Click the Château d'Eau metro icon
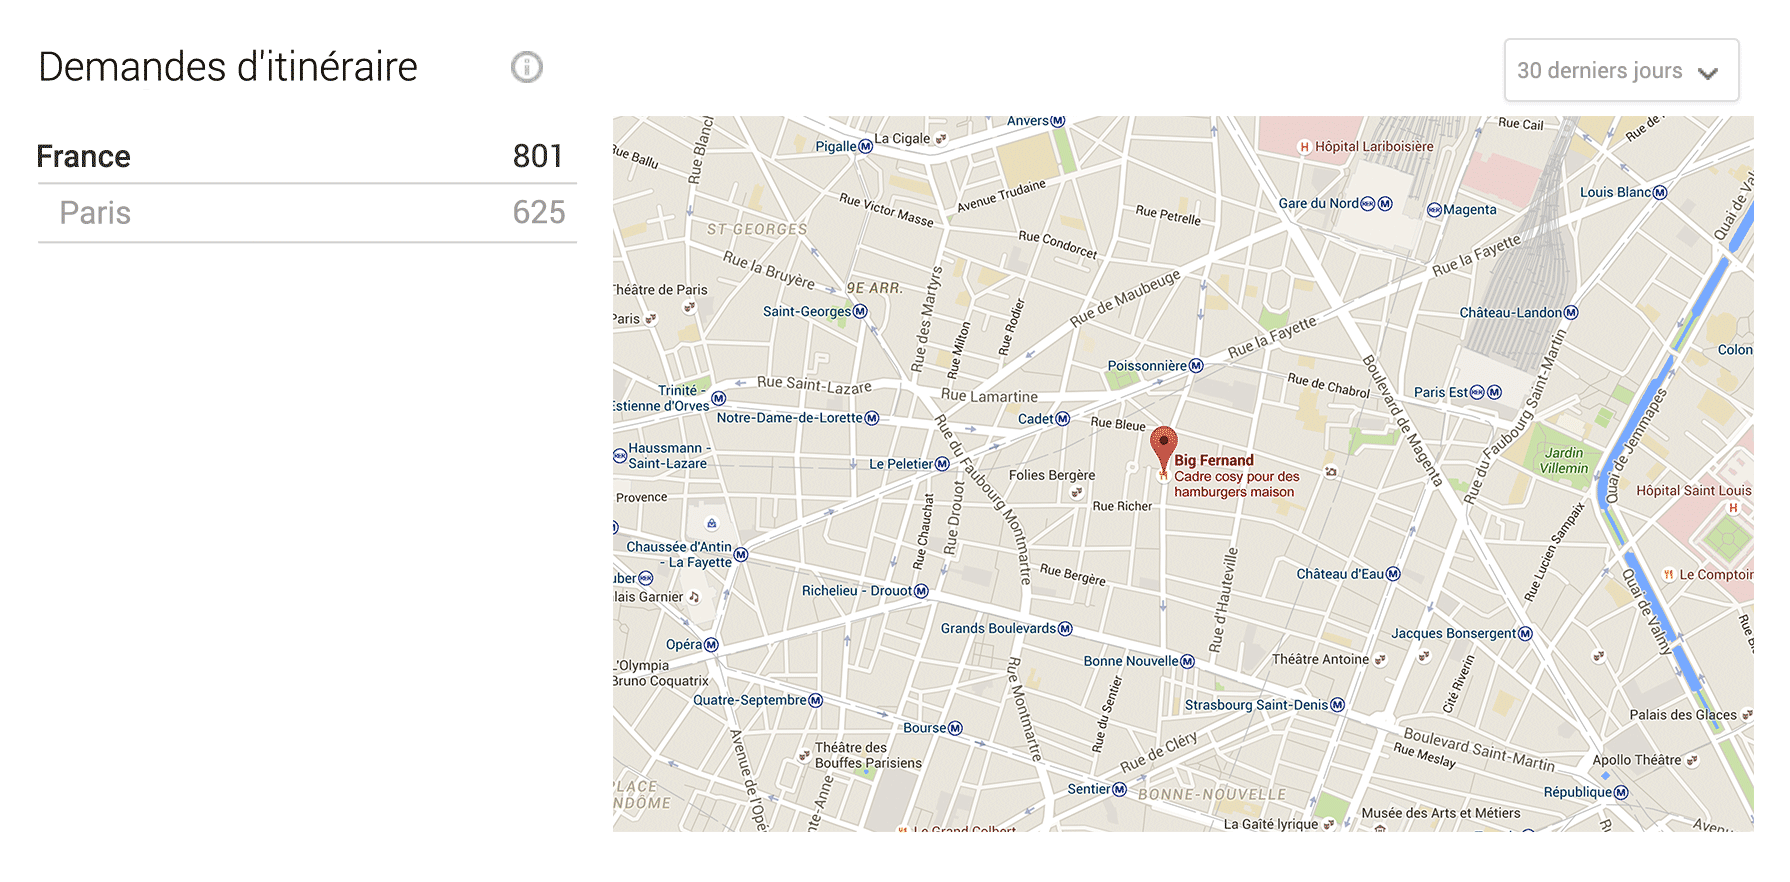Image resolution: width=1790 pixels, height=882 pixels. coord(1393,574)
